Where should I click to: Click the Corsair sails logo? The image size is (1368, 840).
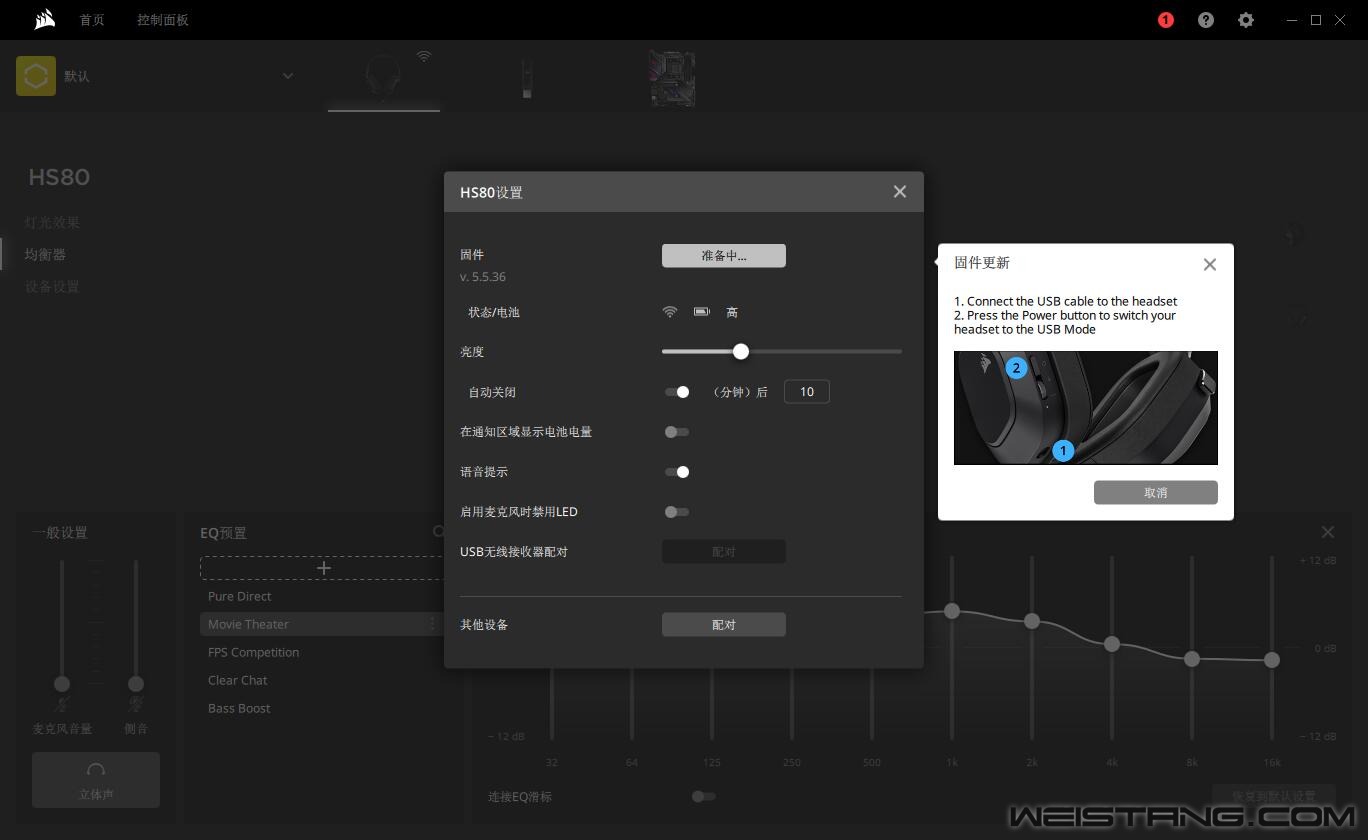[x=44, y=20]
